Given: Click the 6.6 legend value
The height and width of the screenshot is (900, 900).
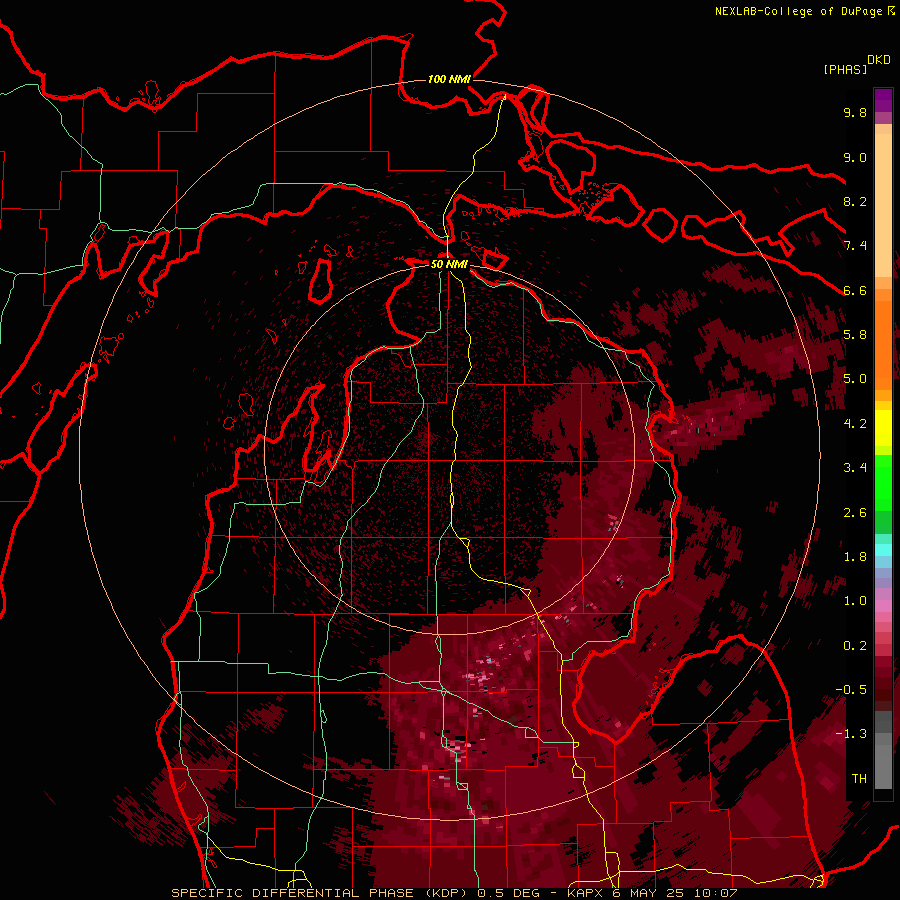Looking at the screenshot, I should pos(855,290).
